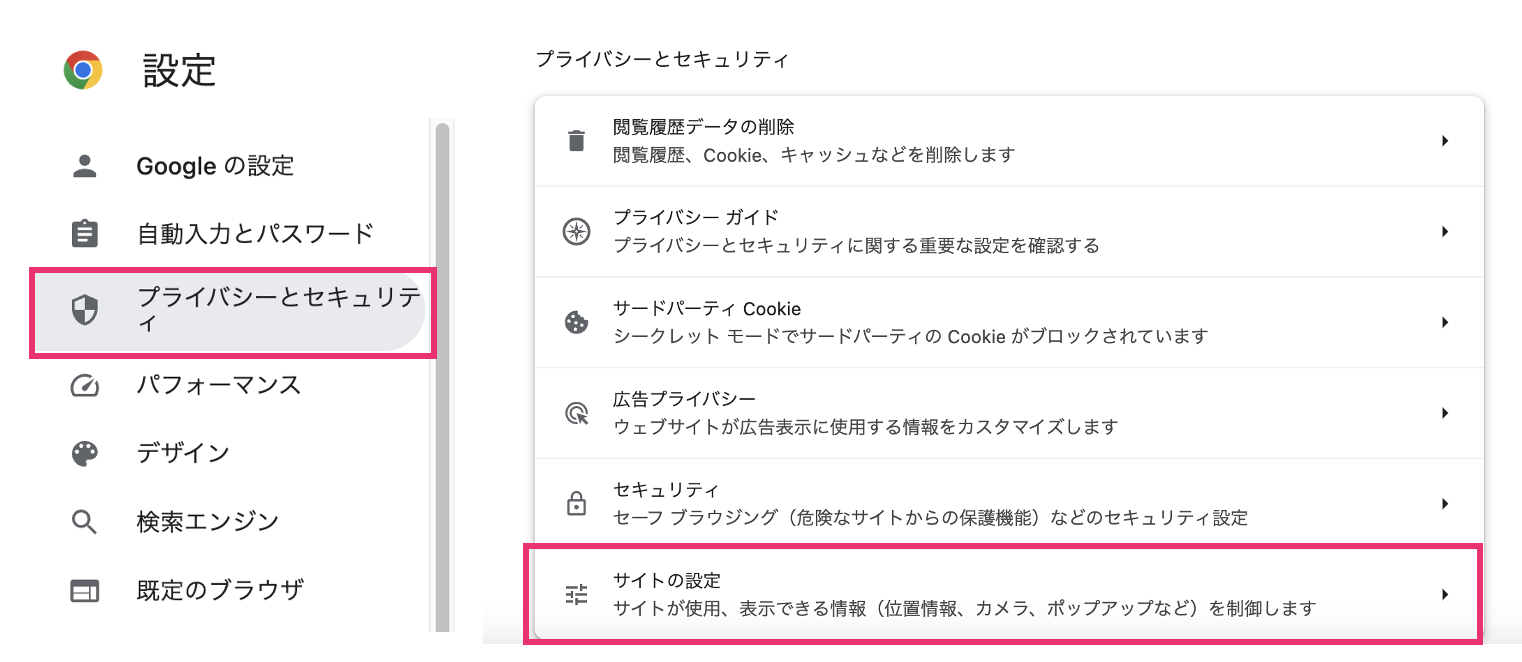
Task: Click the trash icon for 閲覧履歴データの削除
Action: [576, 140]
